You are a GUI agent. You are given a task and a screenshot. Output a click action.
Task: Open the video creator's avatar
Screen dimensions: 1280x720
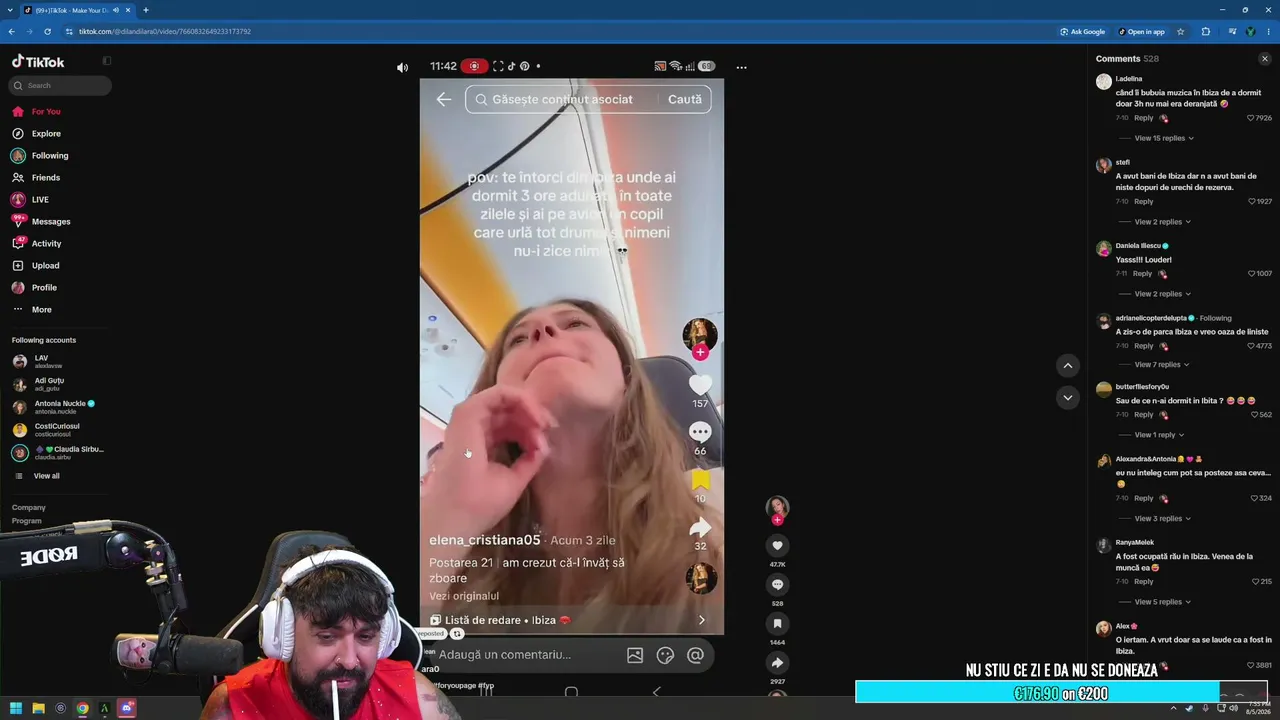pyautogui.click(x=777, y=507)
